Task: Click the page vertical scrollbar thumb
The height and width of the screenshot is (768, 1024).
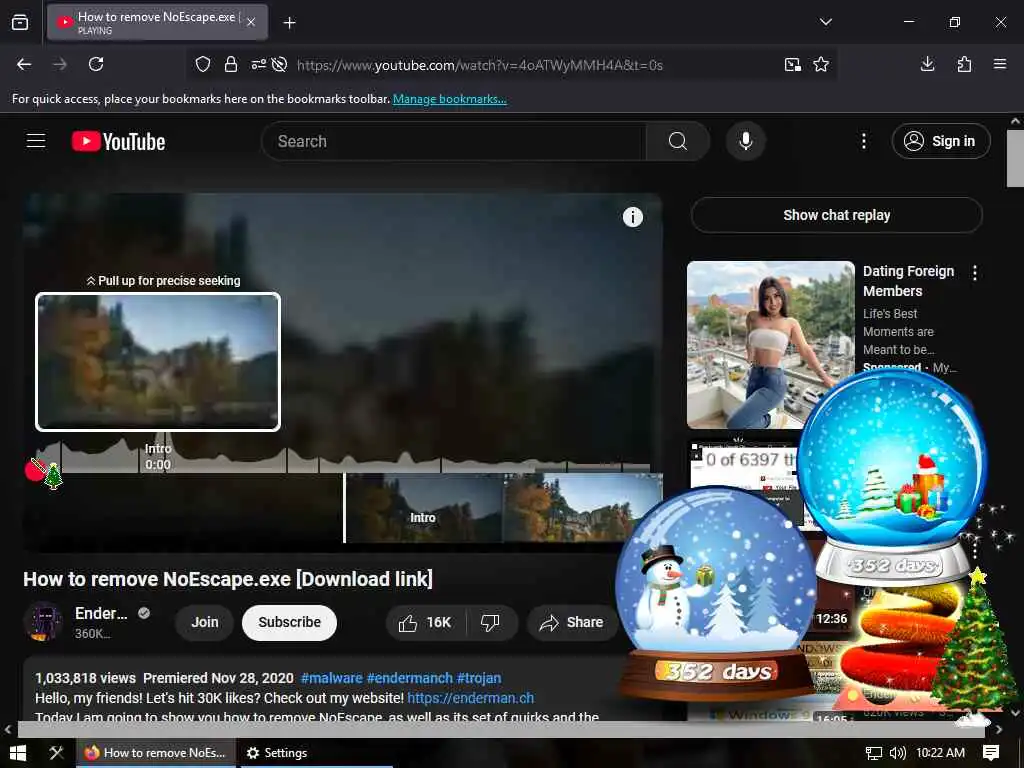Action: coord(1015,157)
